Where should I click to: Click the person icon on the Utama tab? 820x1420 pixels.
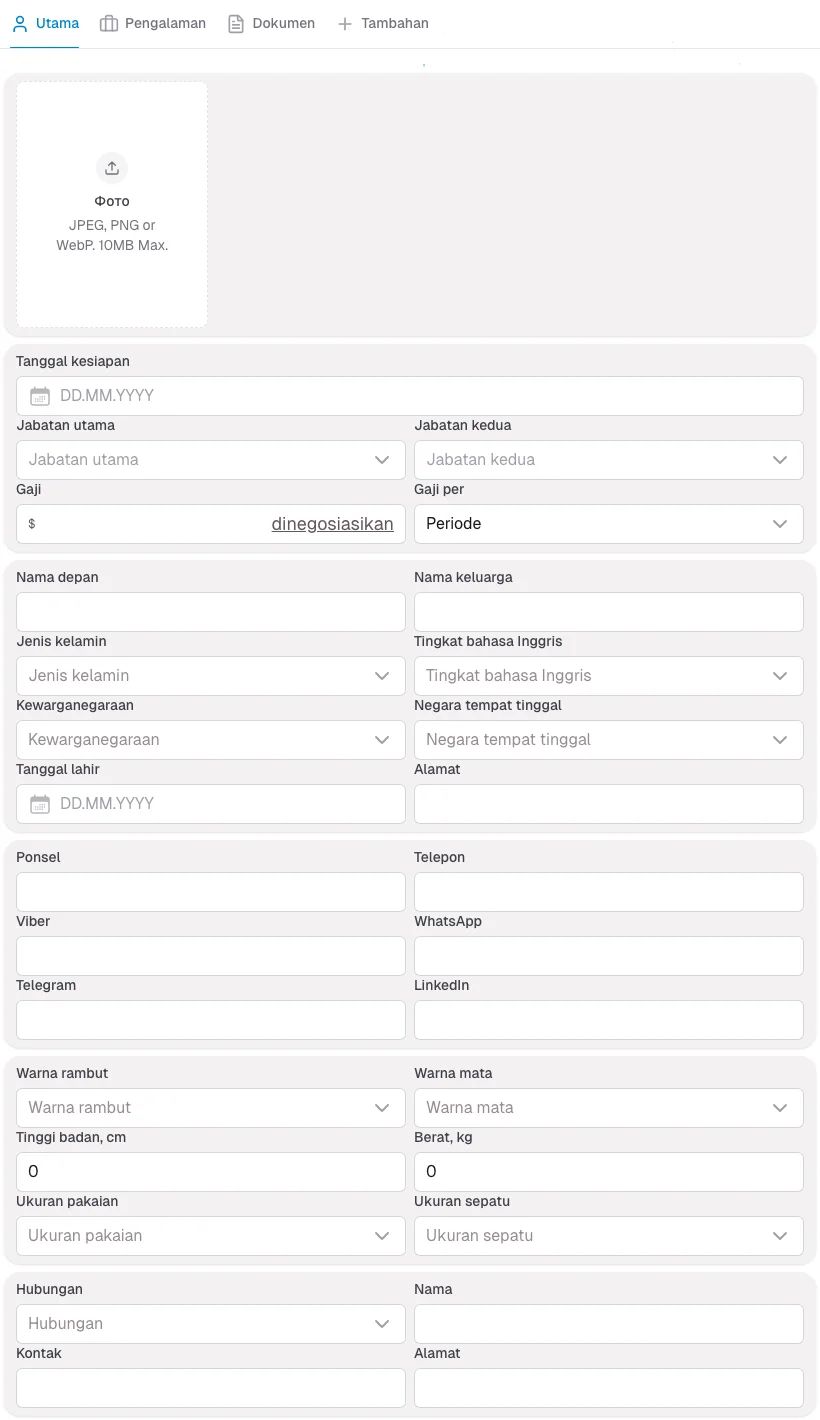click(18, 22)
